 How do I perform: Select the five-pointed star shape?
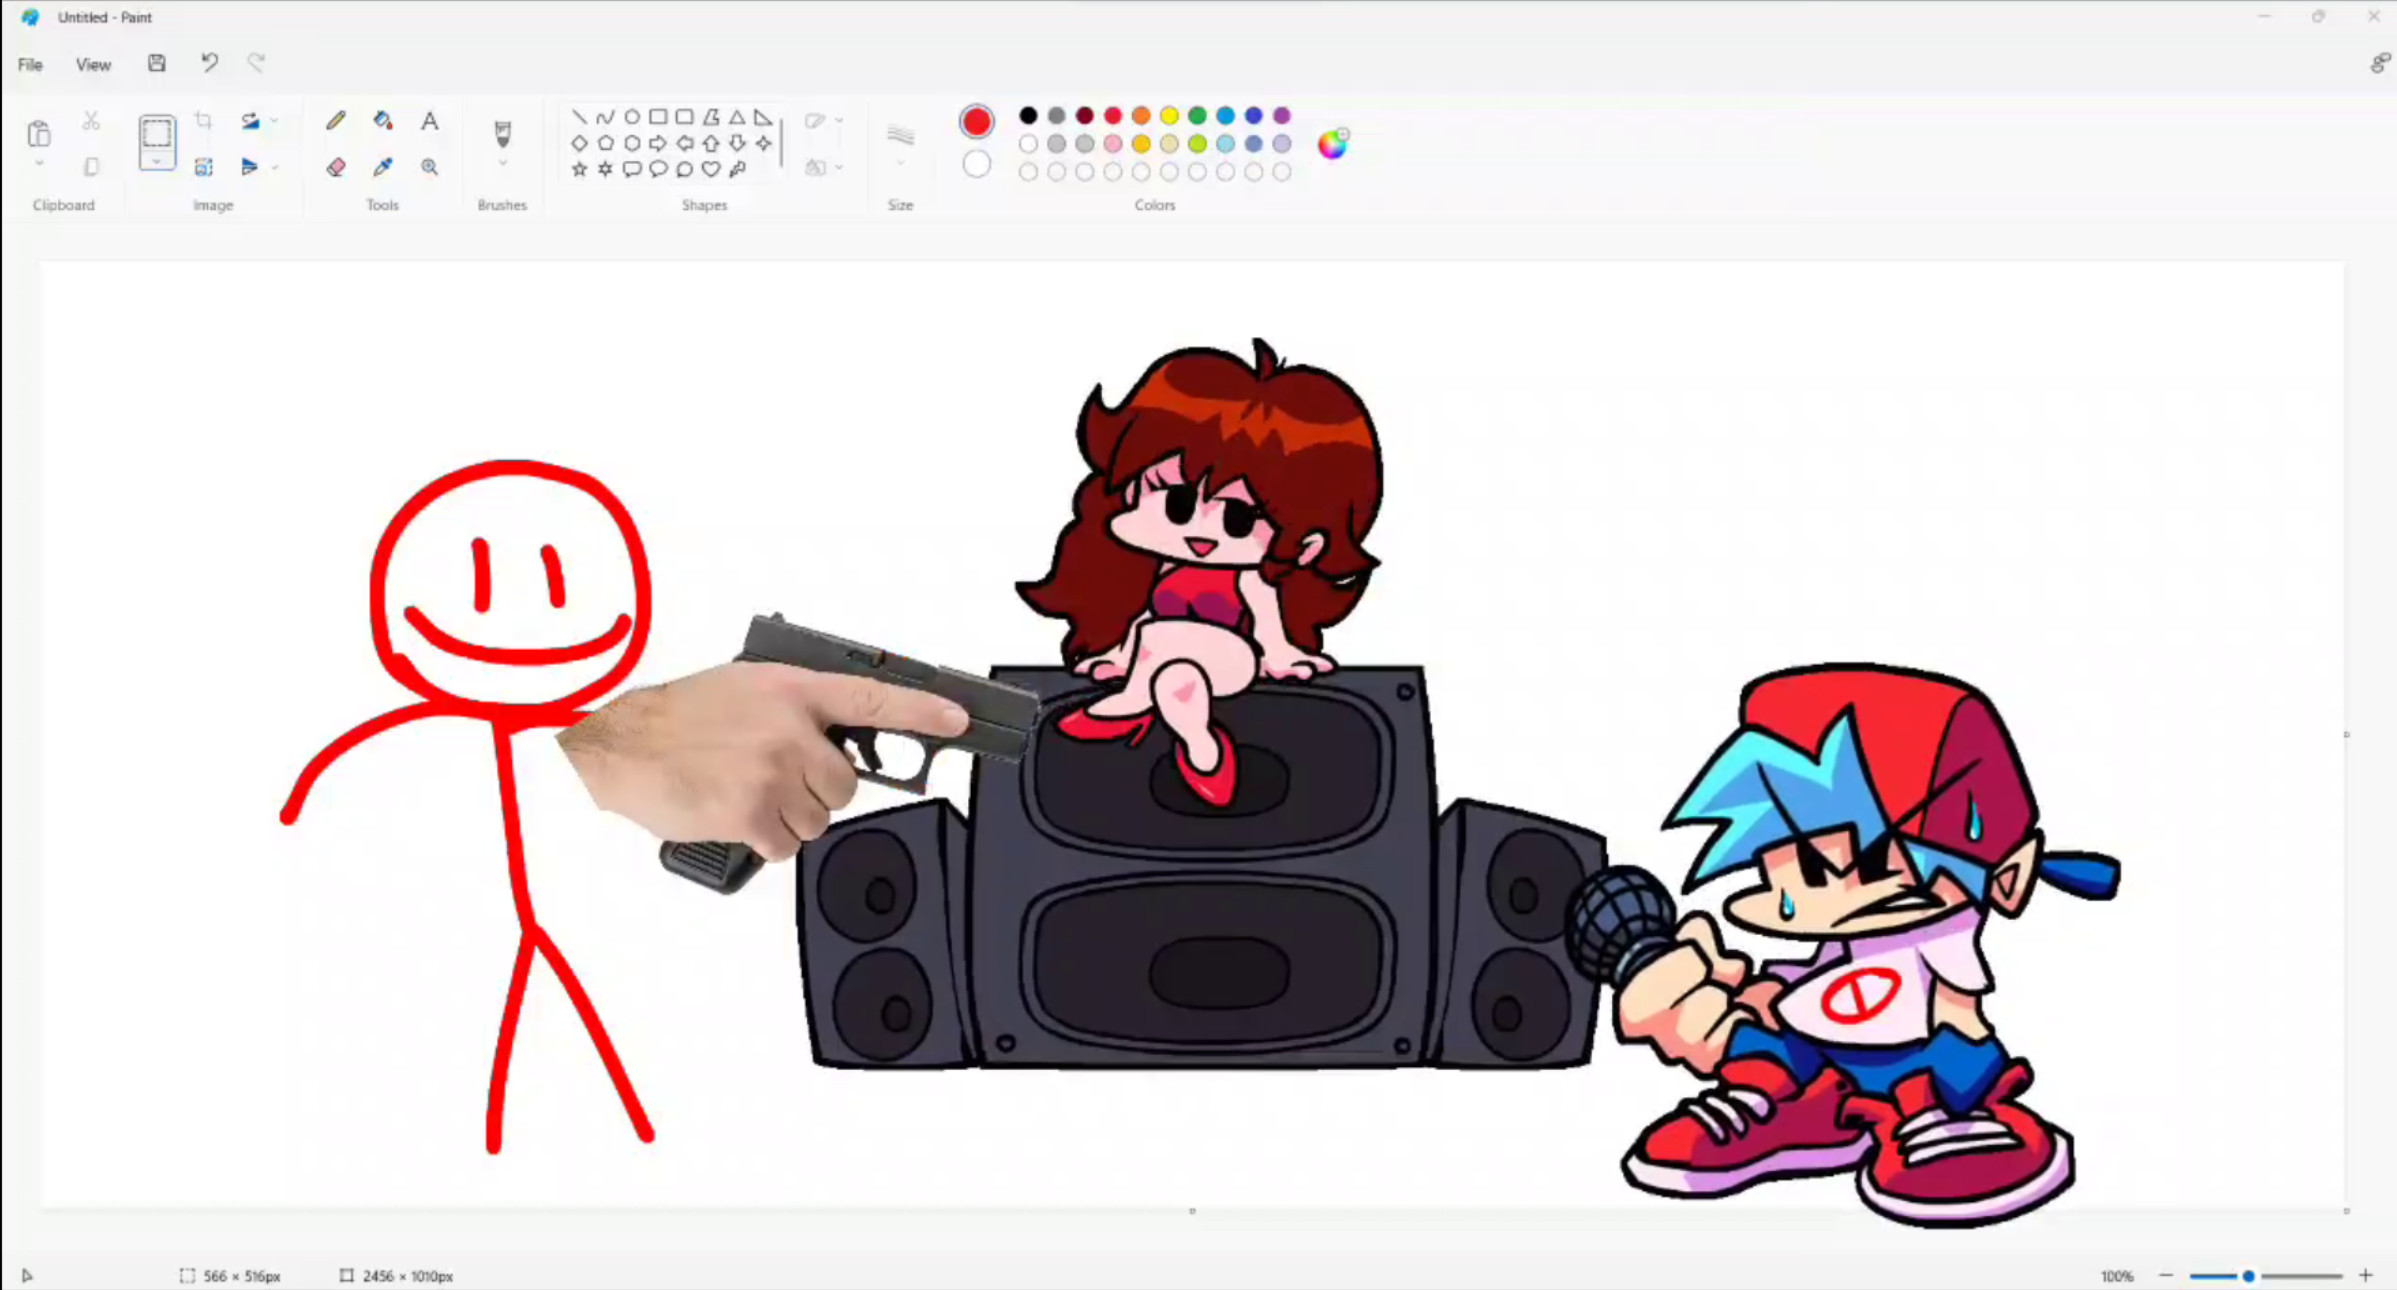tap(579, 169)
